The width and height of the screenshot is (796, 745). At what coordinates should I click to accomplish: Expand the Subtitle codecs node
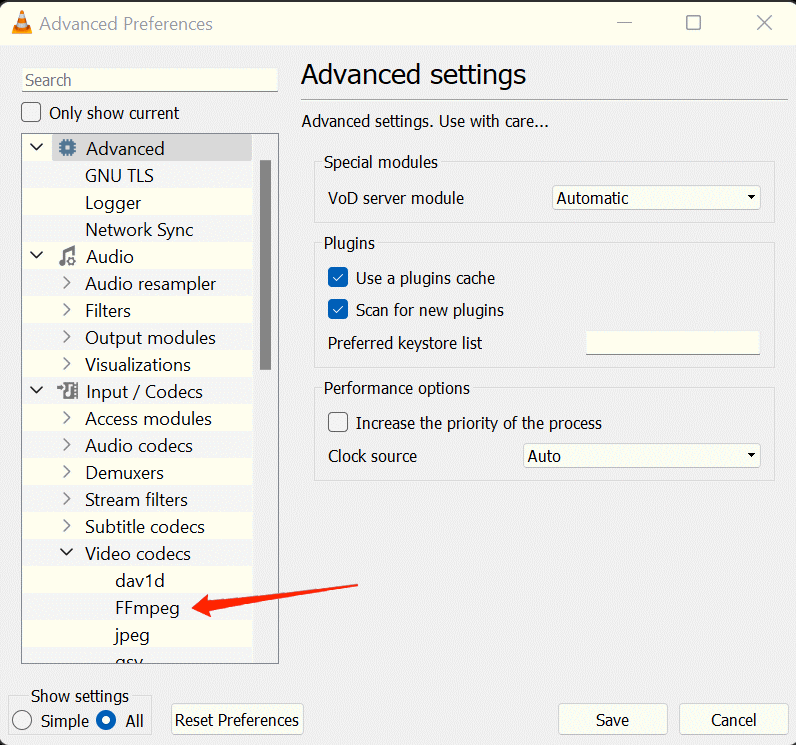tap(67, 525)
